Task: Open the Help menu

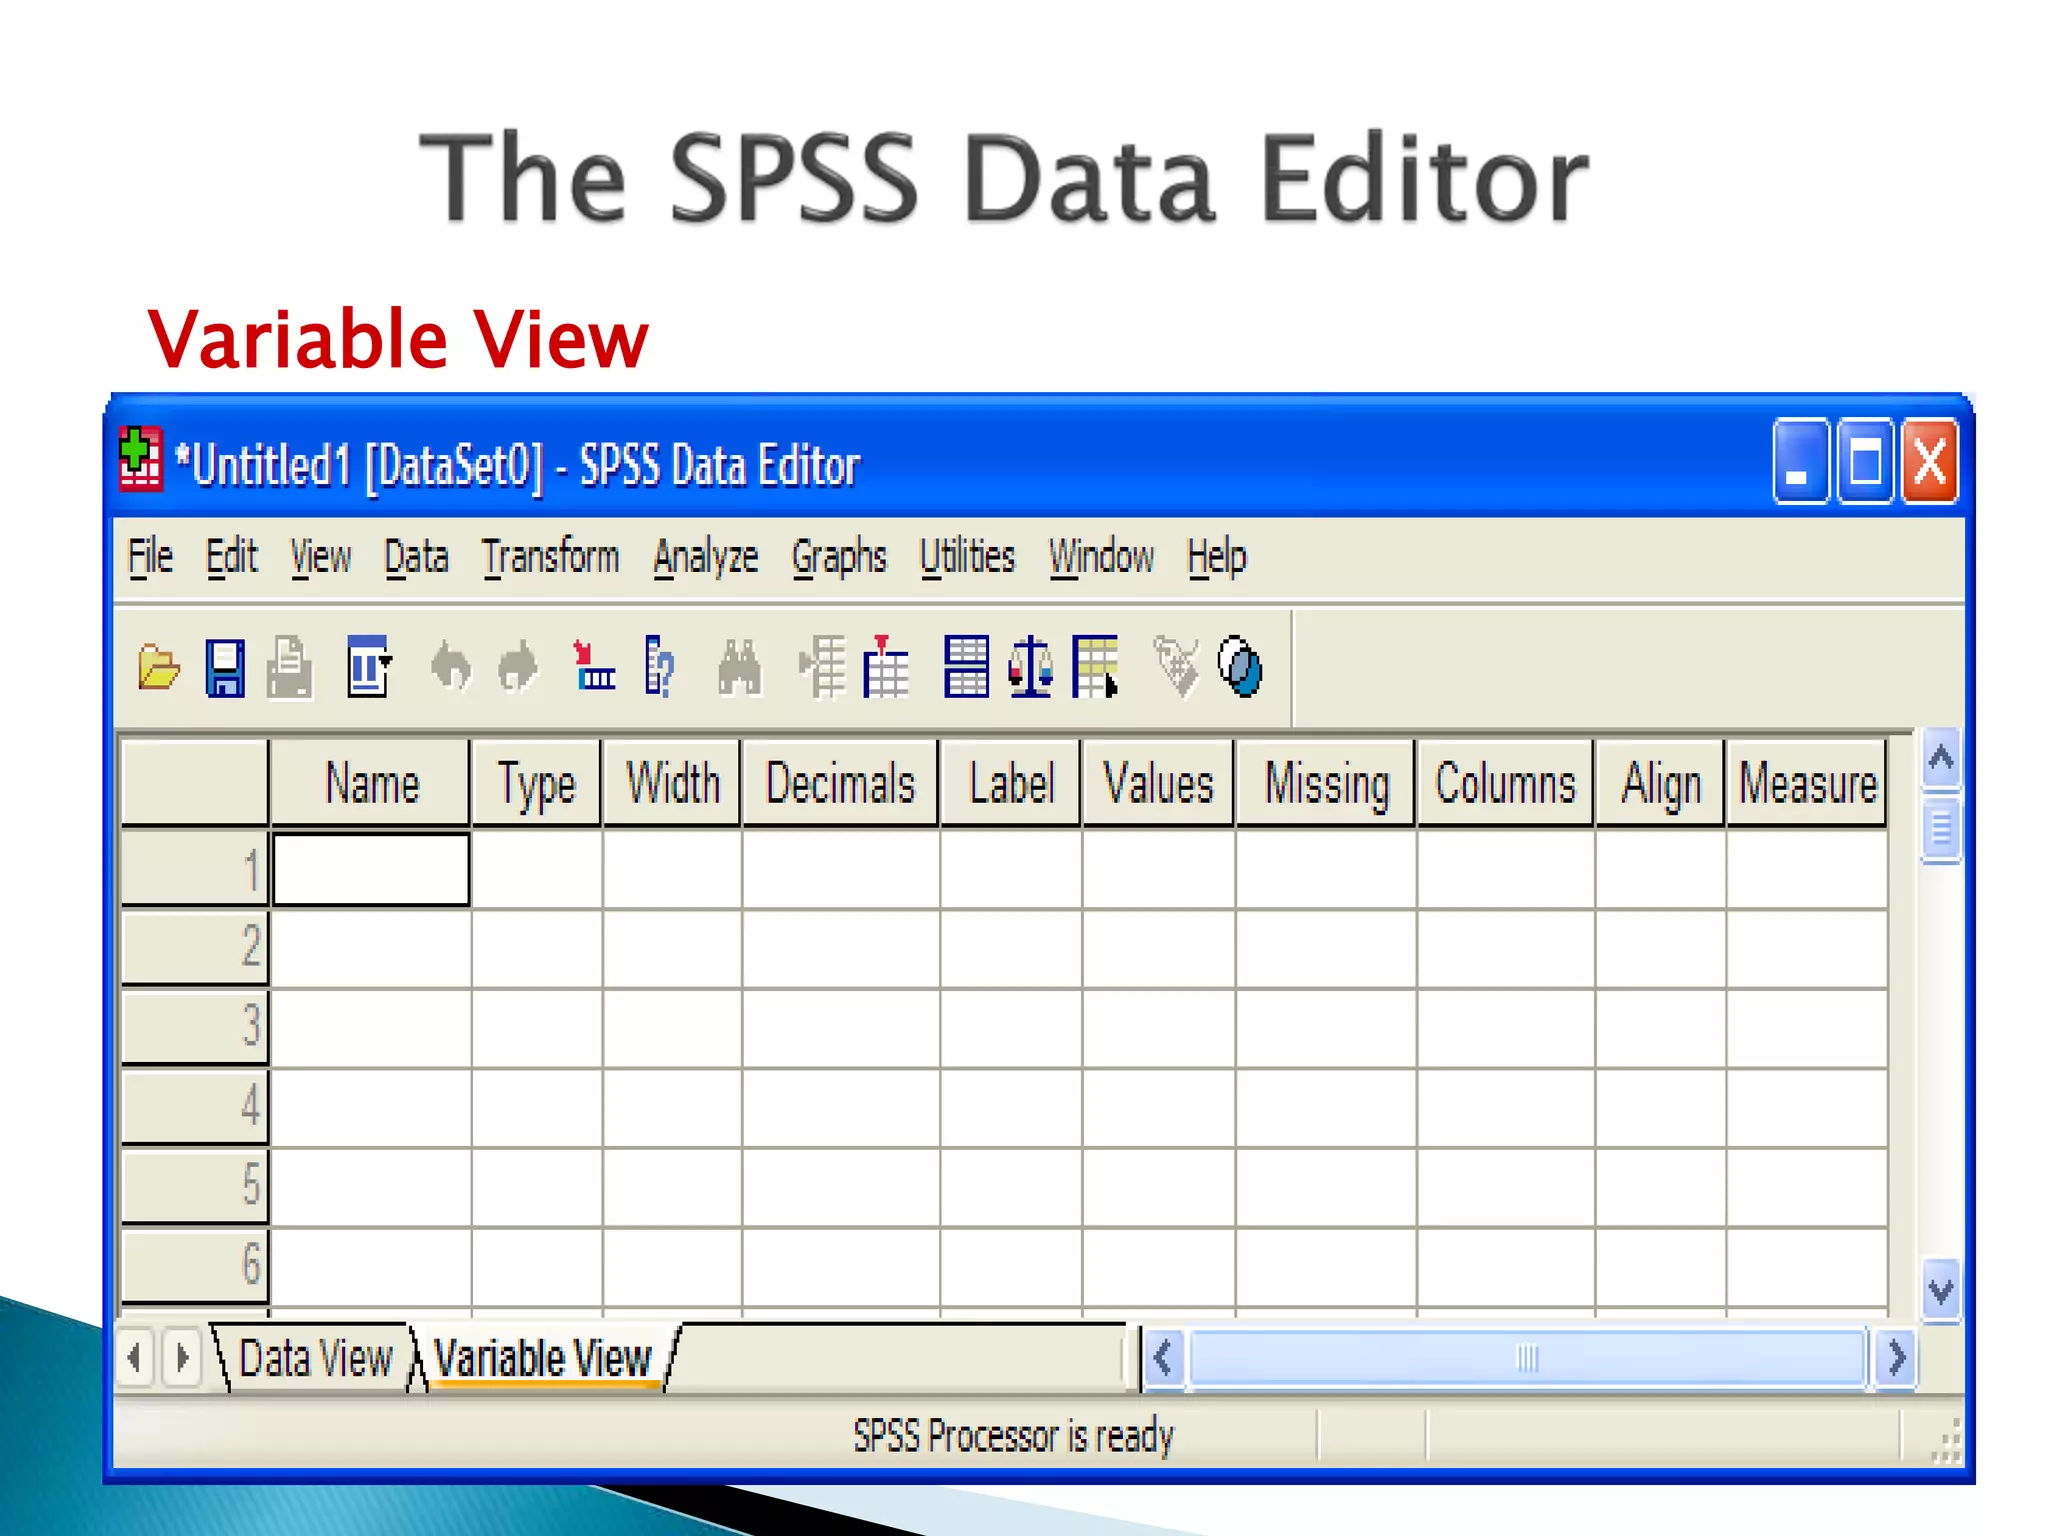Action: (1217, 558)
